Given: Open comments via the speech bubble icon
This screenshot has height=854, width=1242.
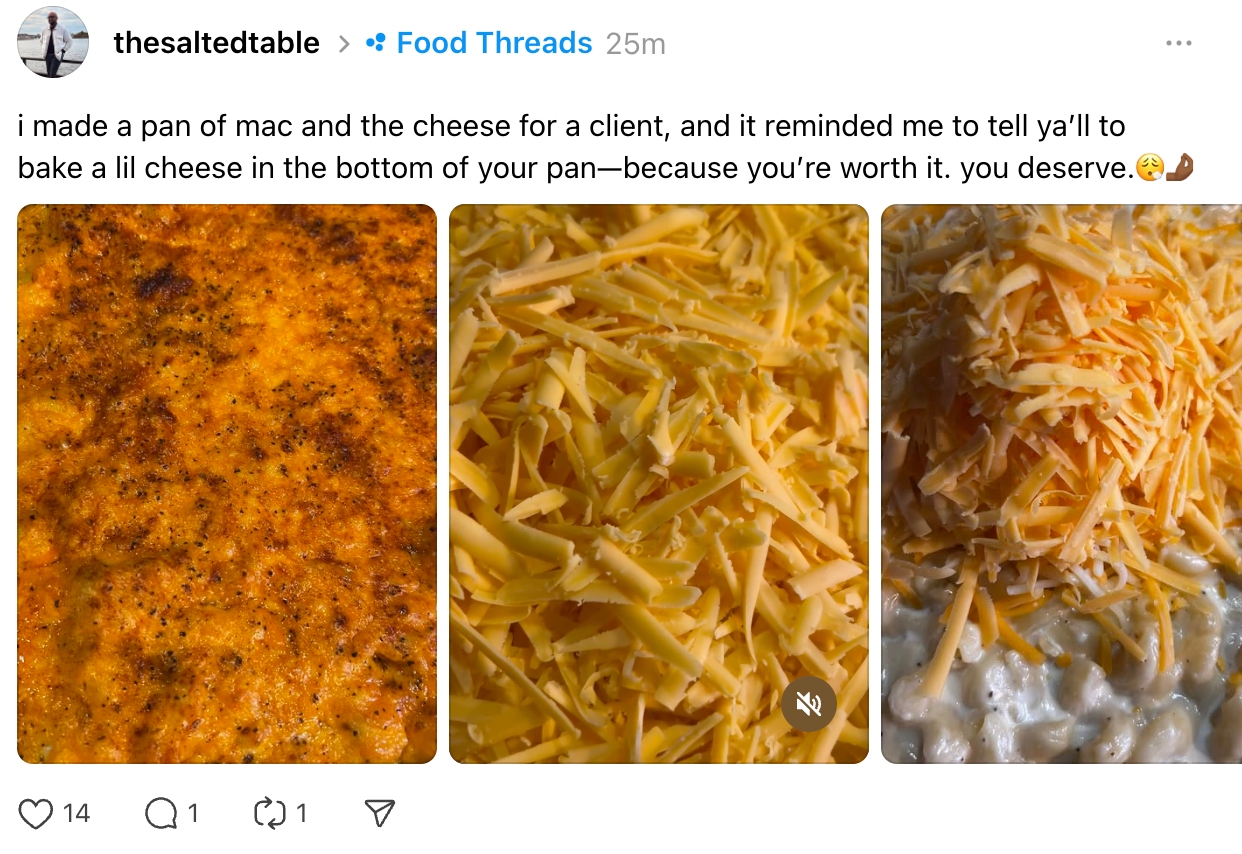Looking at the screenshot, I should coord(160,814).
